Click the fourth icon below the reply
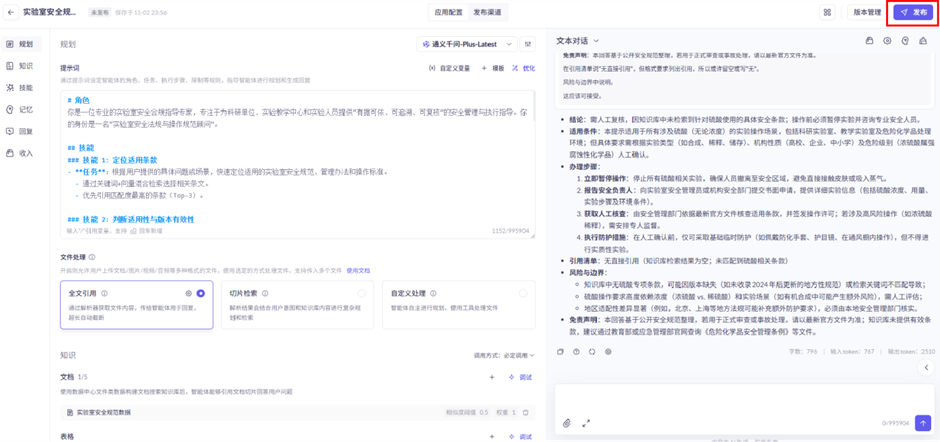 [x=608, y=351]
